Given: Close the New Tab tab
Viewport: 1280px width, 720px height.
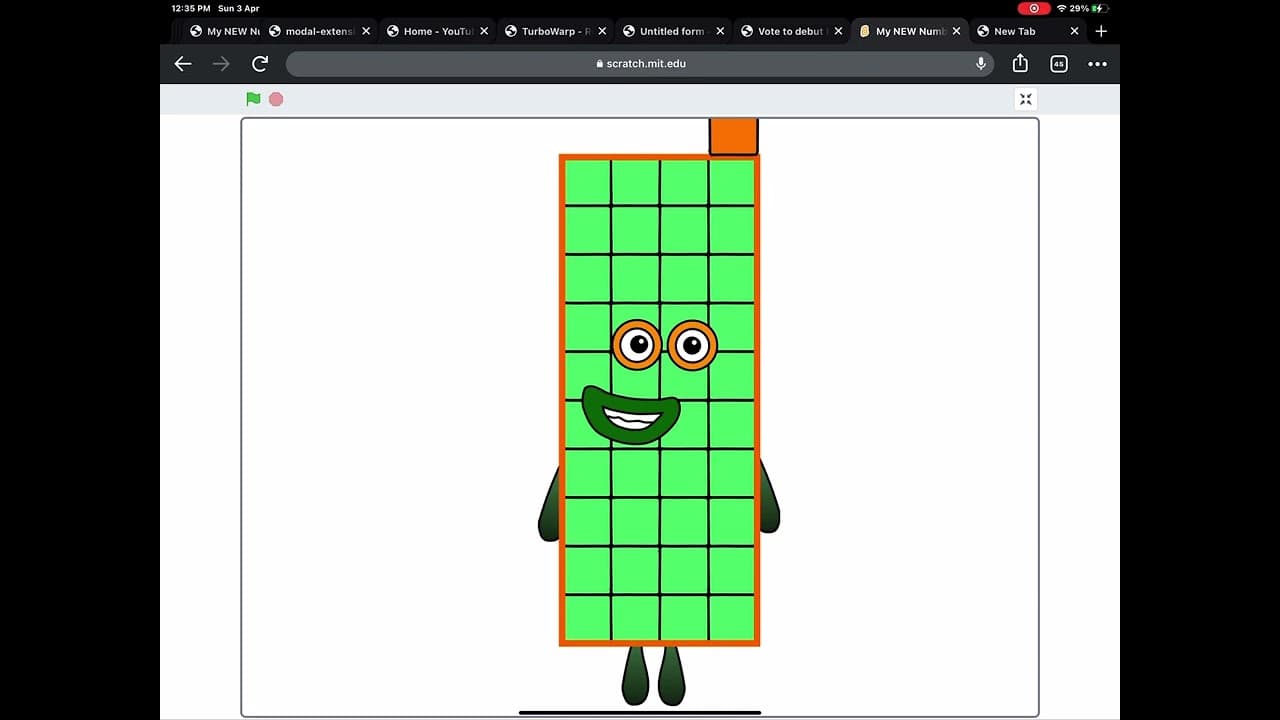Looking at the screenshot, I should coord(1075,31).
